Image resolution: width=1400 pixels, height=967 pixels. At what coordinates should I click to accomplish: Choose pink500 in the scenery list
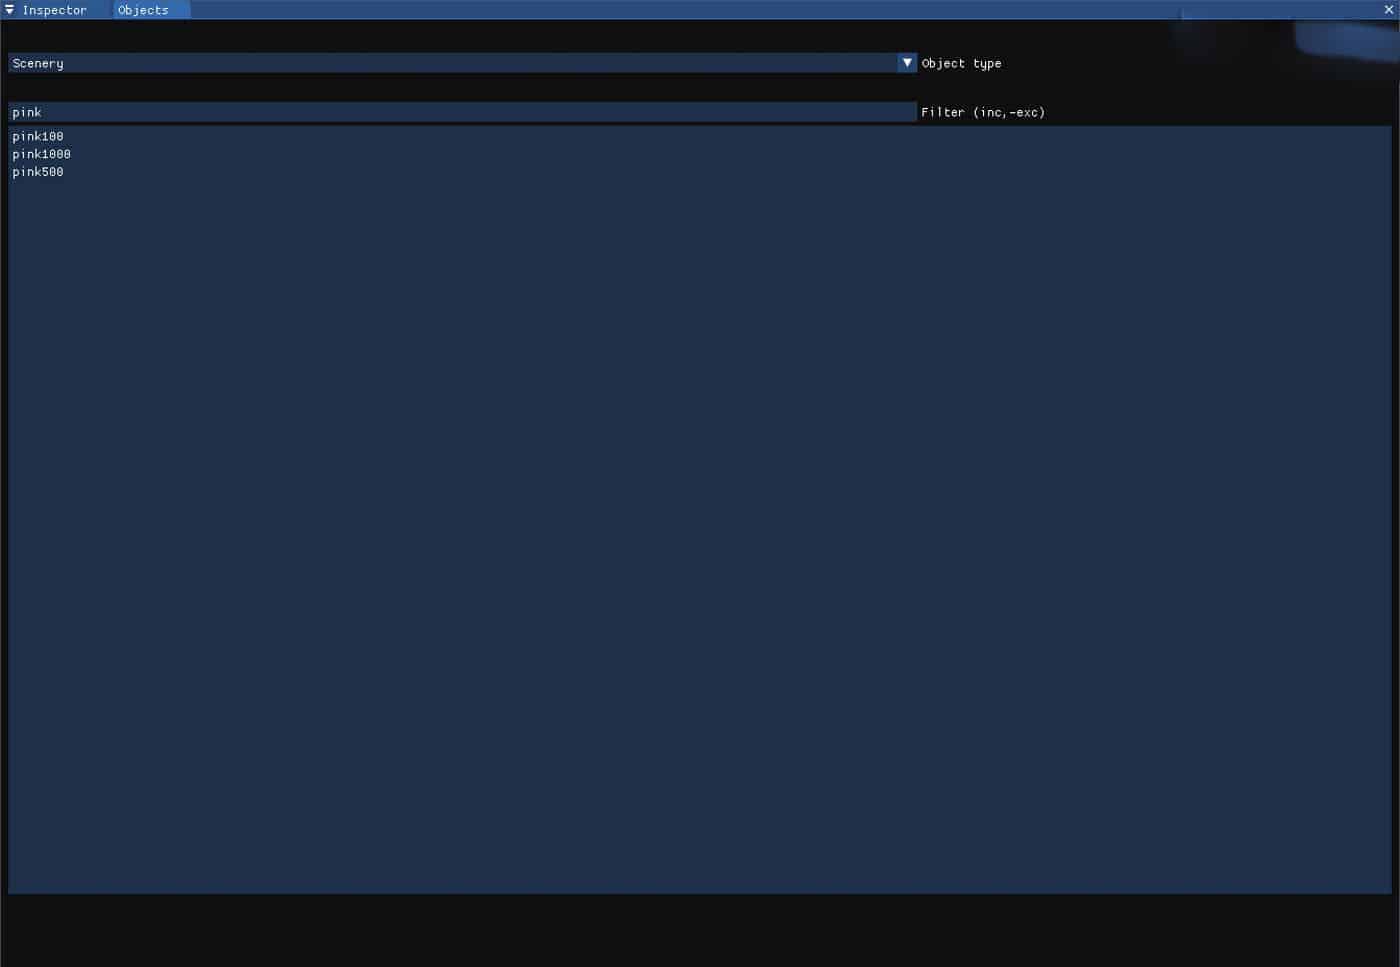[x=38, y=172]
